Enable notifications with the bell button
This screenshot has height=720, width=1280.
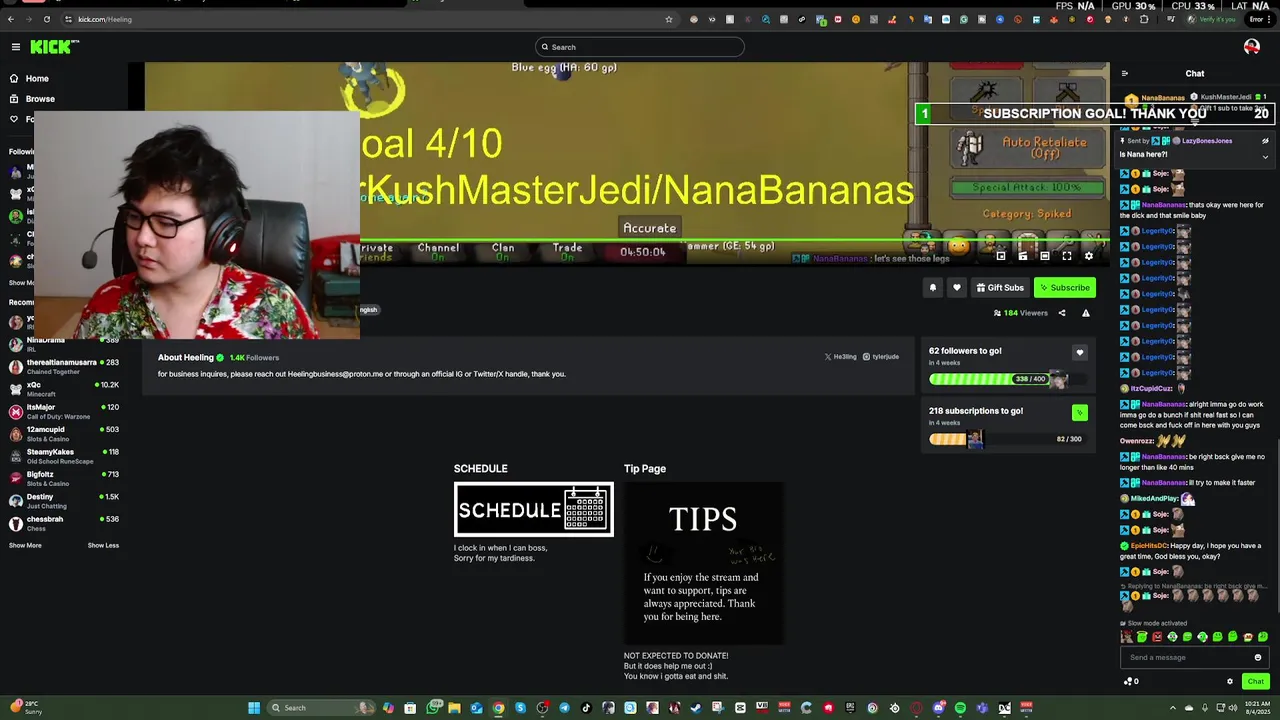[x=932, y=288]
